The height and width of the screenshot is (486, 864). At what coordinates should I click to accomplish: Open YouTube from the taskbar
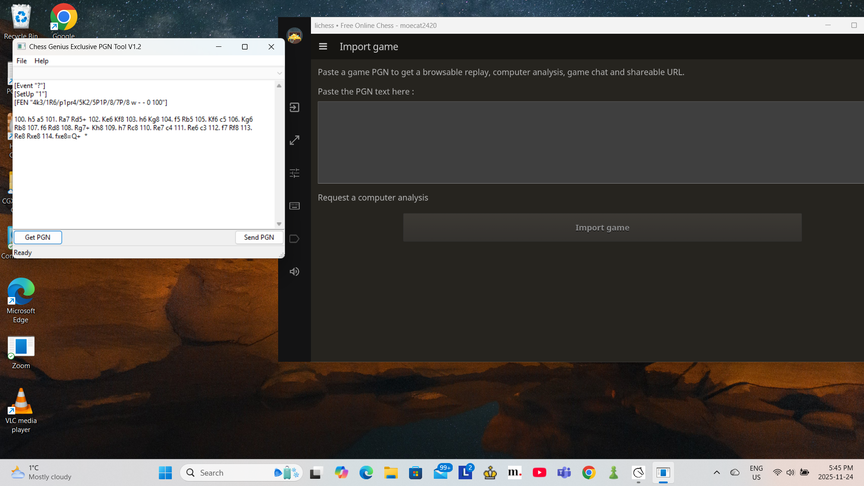coord(539,473)
